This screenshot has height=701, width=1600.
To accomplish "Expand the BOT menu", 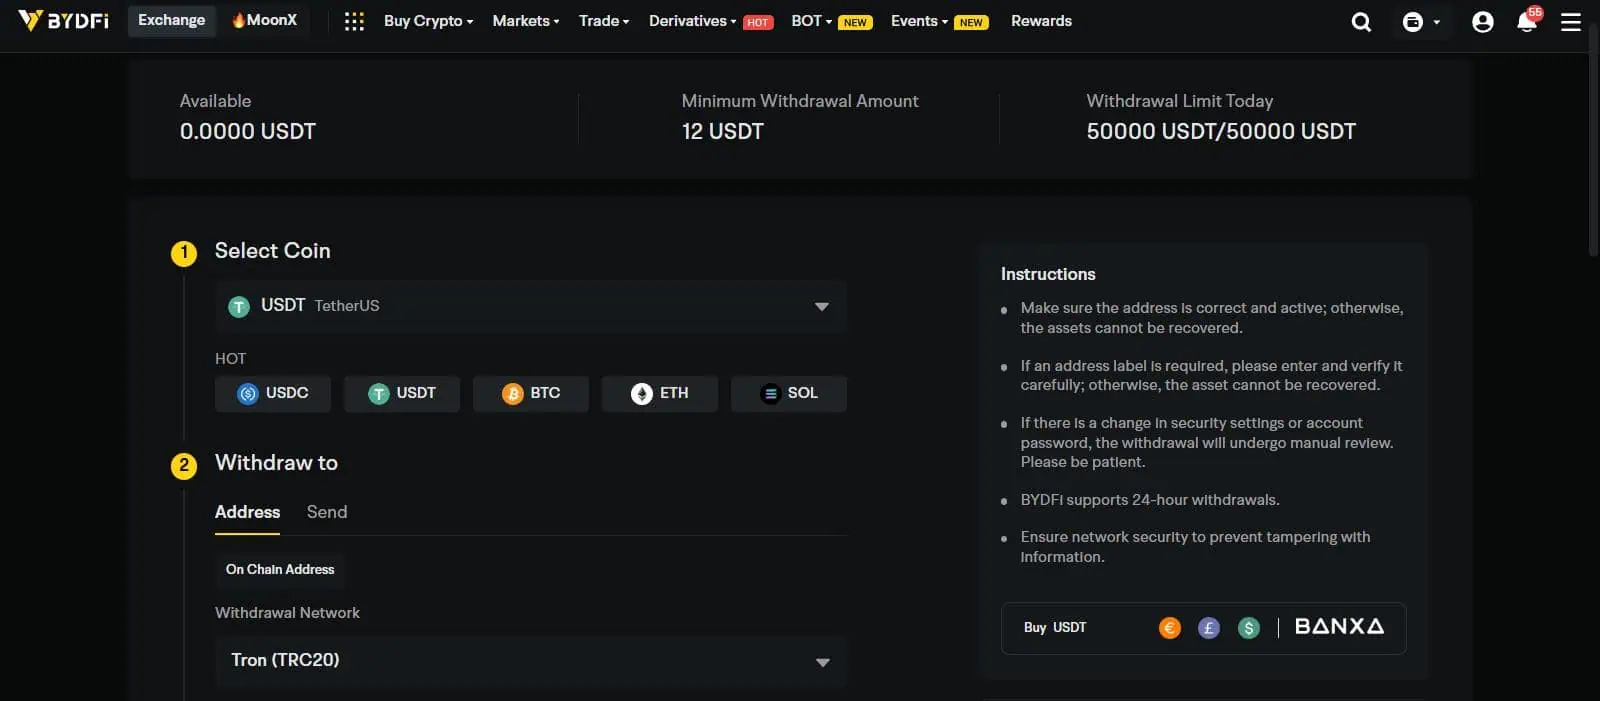I will (x=811, y=21).
